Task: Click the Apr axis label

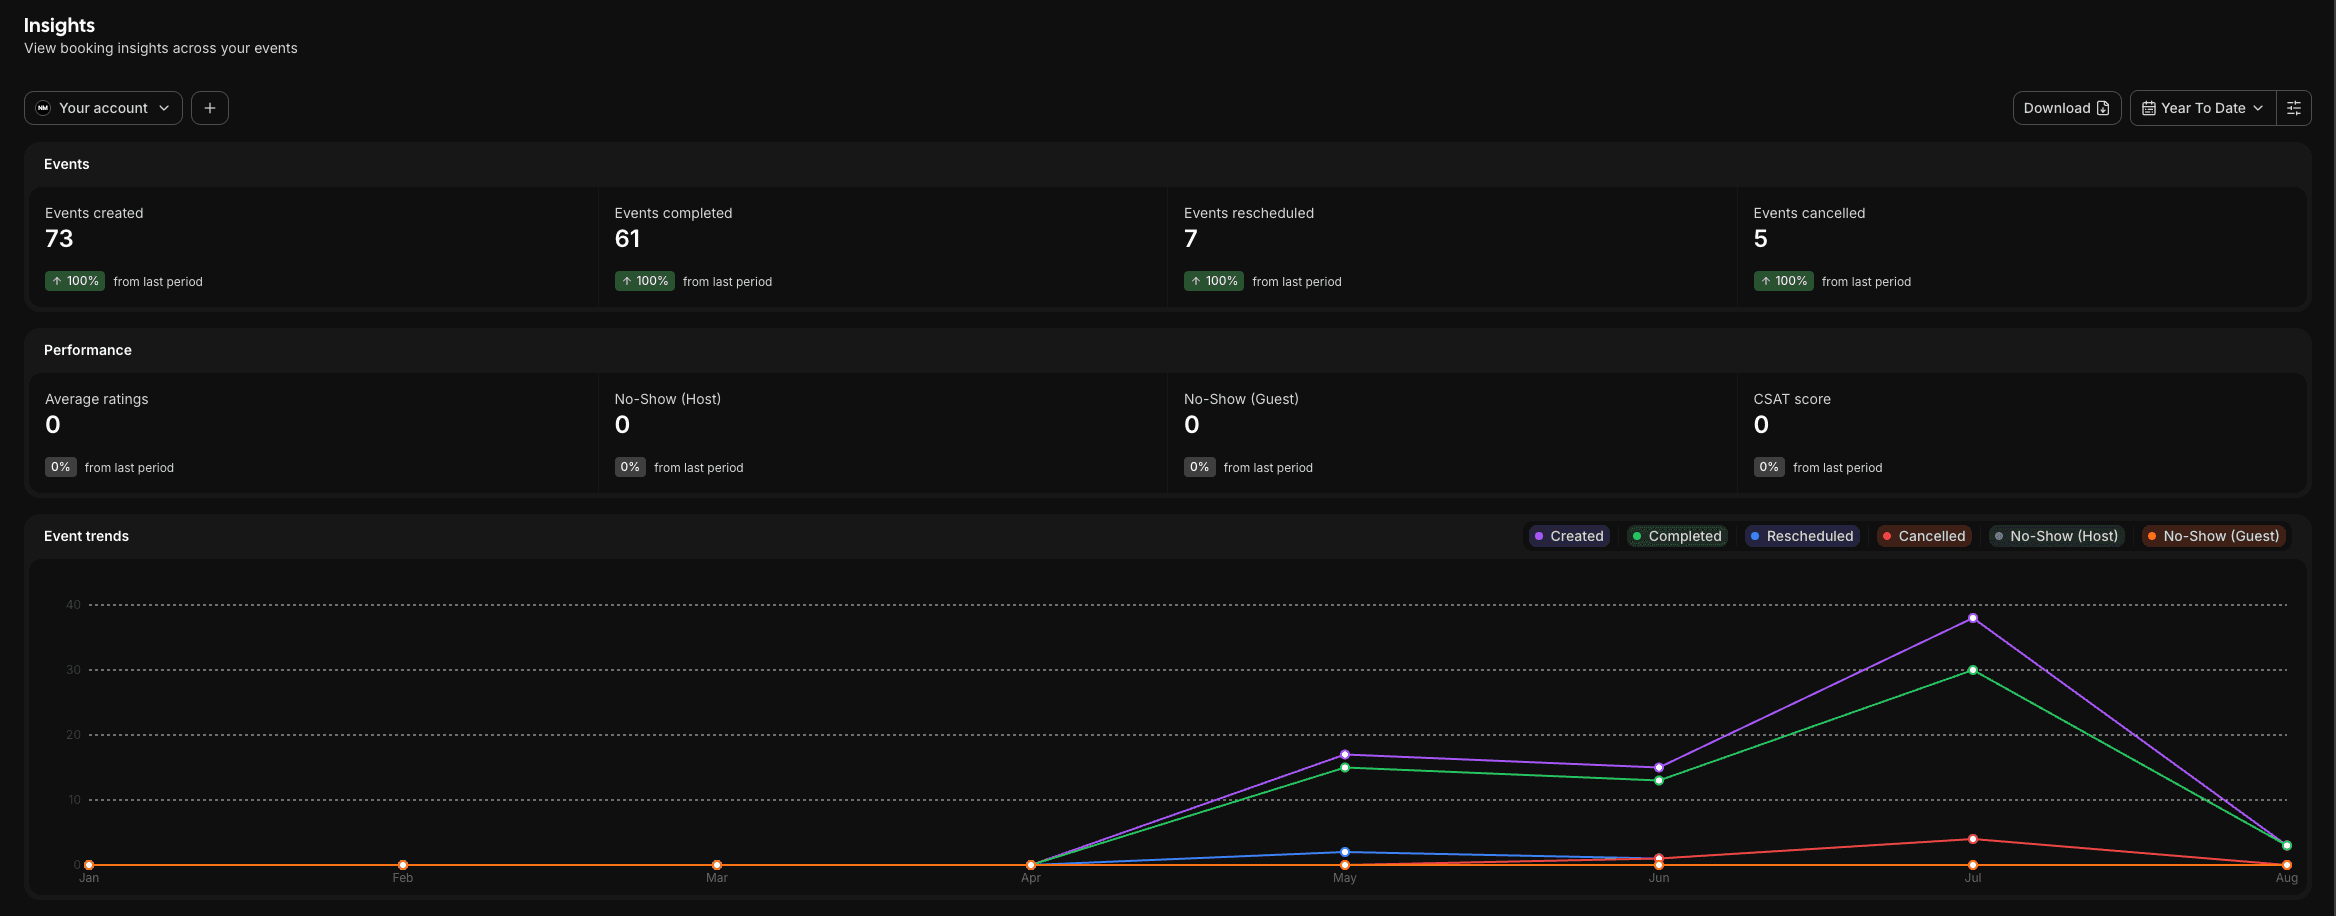Action: click(1031, 878)
